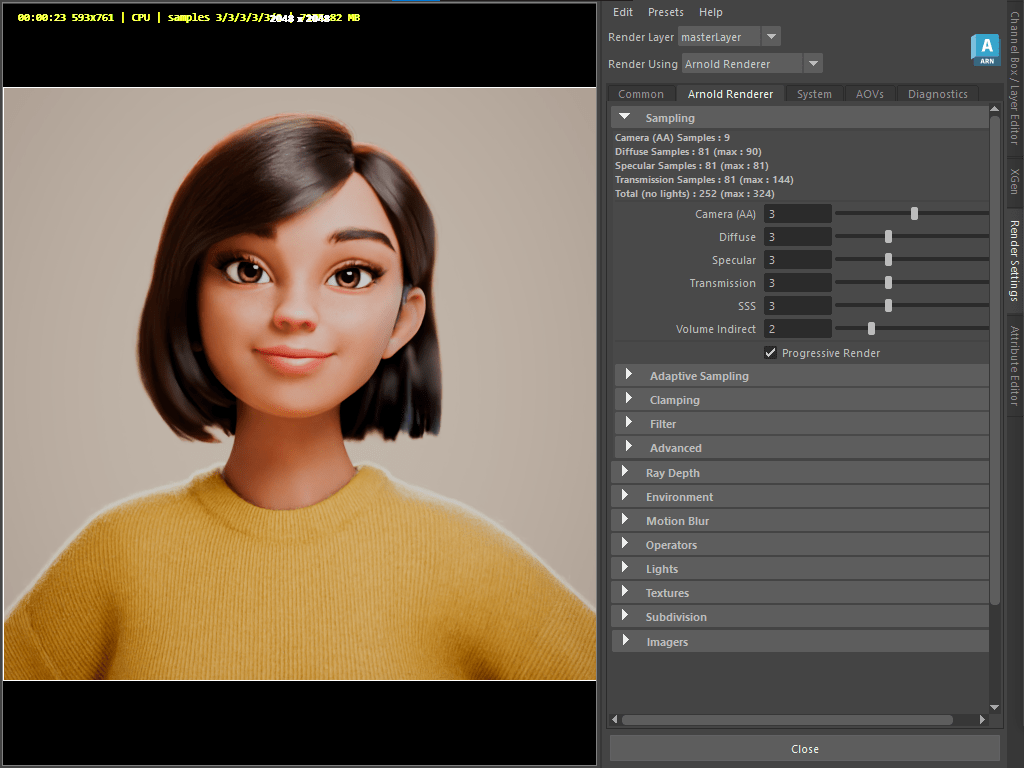
Task: Open the Render Using Arnold Renderer dropdown
Action: click(x=813, y=64)
